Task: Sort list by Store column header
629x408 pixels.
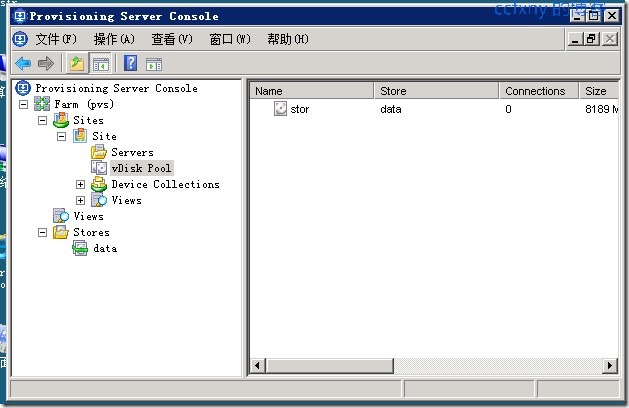Action: click(436, 91)
